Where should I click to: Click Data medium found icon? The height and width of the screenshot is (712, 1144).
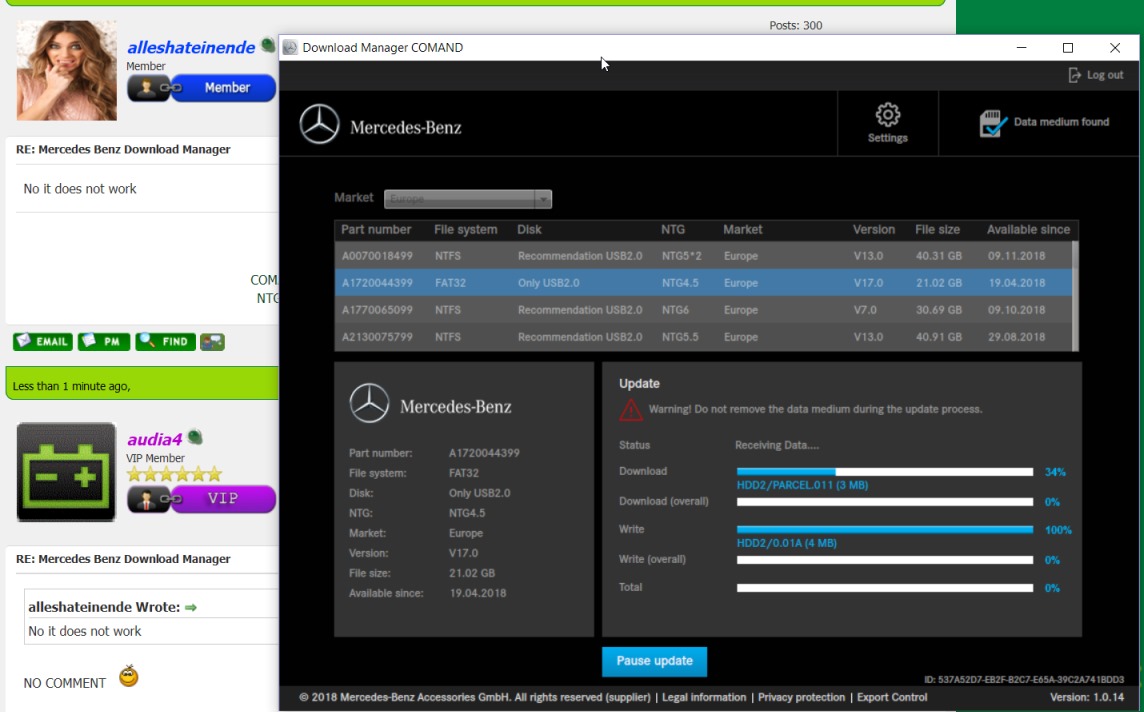(993, 123)
